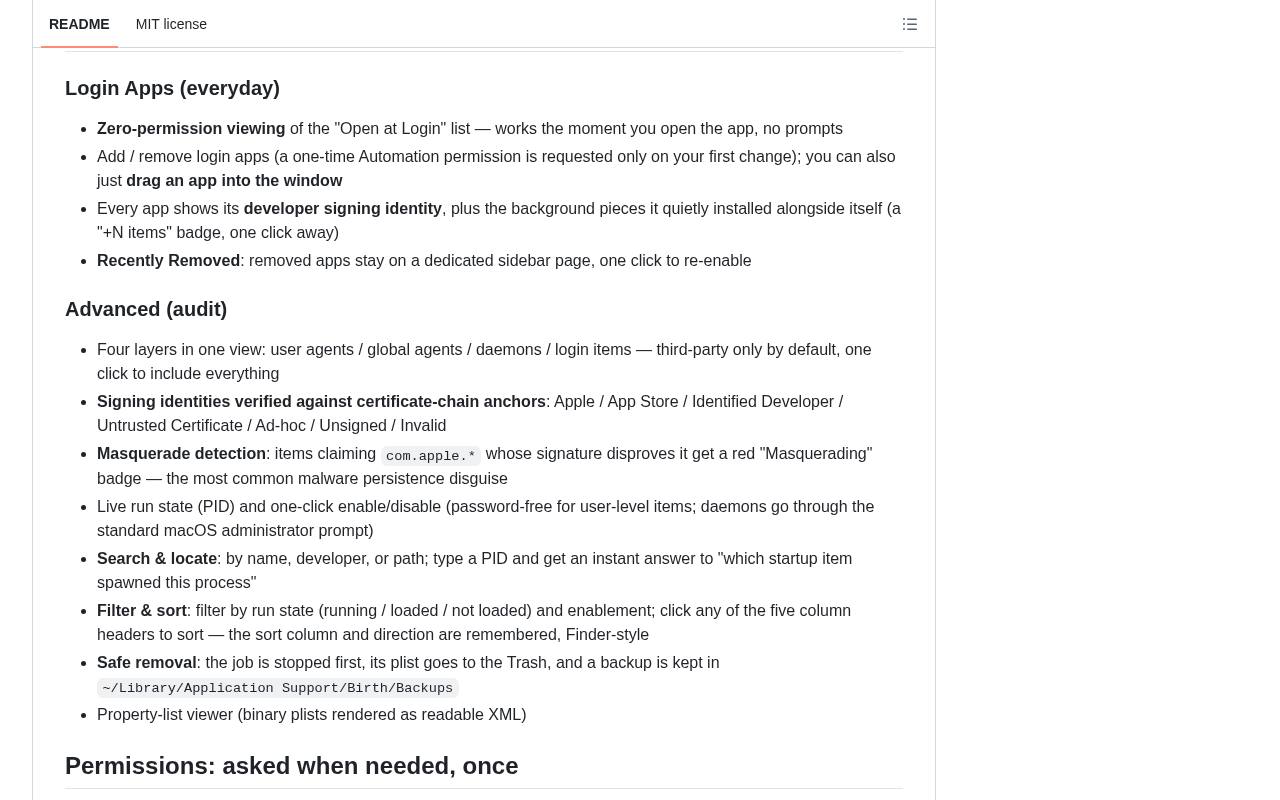This screenshot has width=1280, height=800.
Task: Open the MIT license tab
Action: 171,24
